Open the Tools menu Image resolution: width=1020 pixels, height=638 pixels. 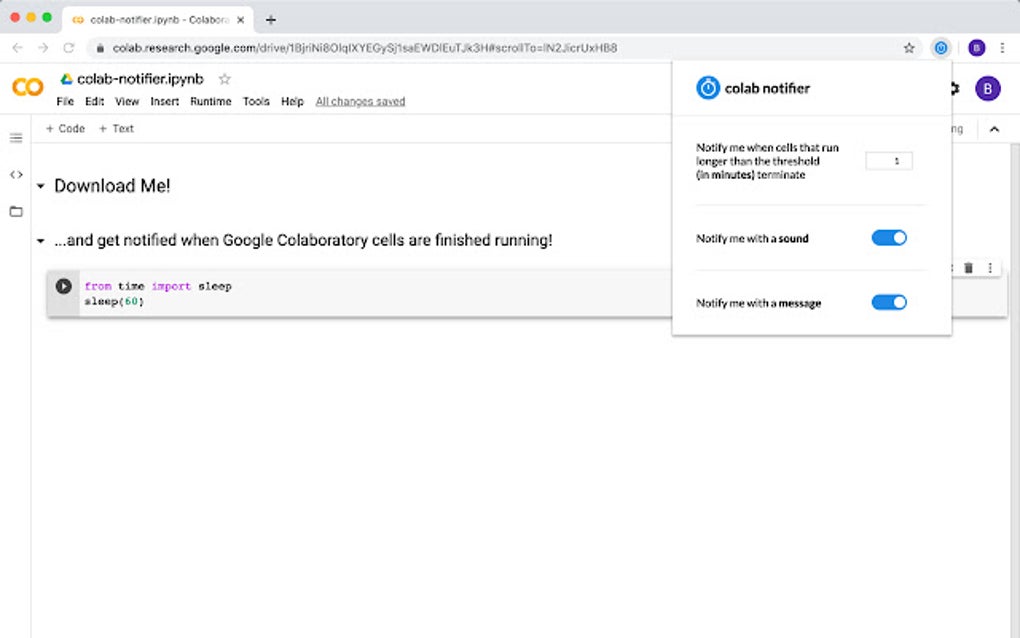(x=256, y=101)
